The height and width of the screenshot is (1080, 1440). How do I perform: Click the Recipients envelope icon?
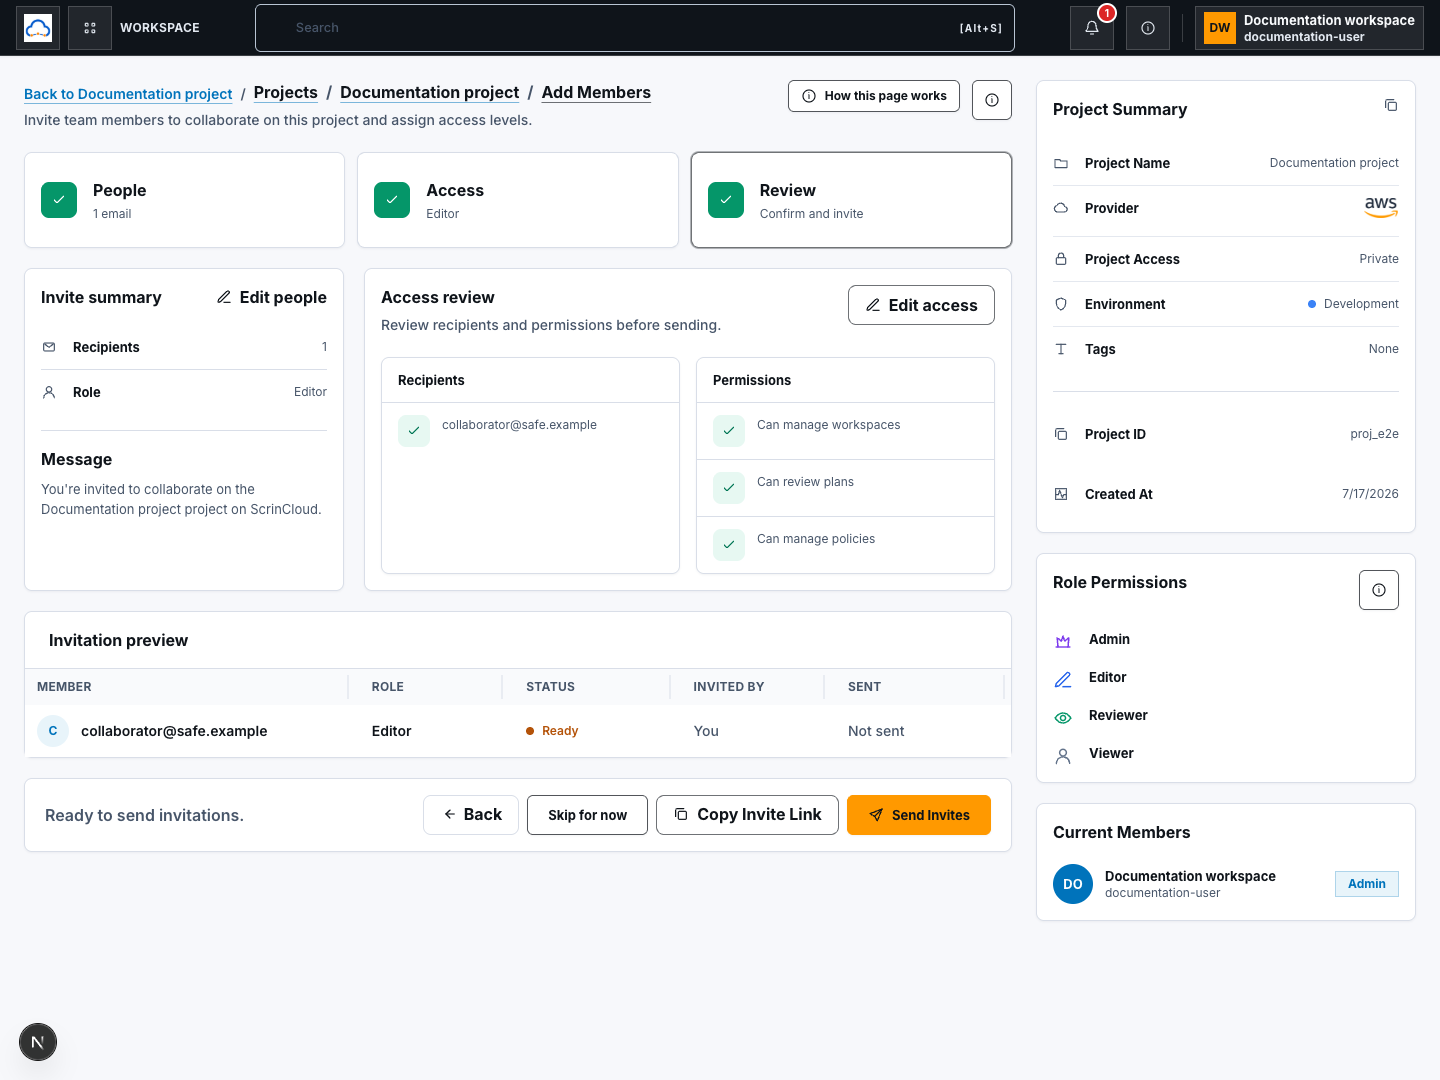click(49, 347)
